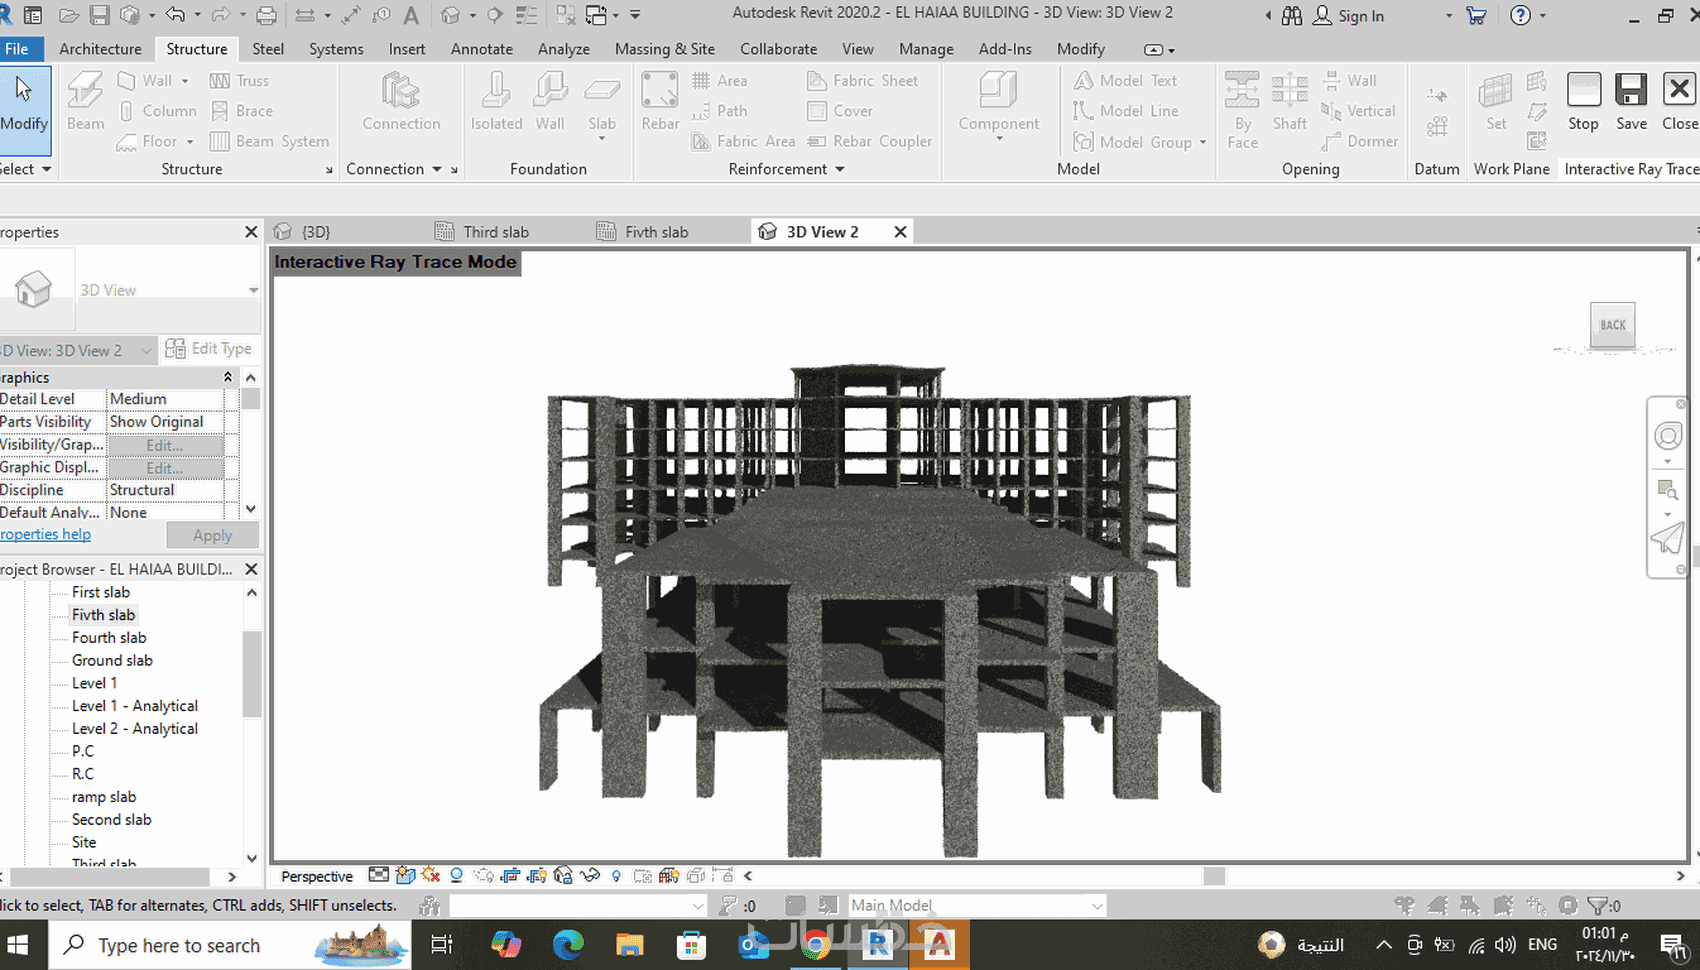The image size is (1700, 970).
Task: Toggle Select Links in status bar
Action: tap(1405, 906)
